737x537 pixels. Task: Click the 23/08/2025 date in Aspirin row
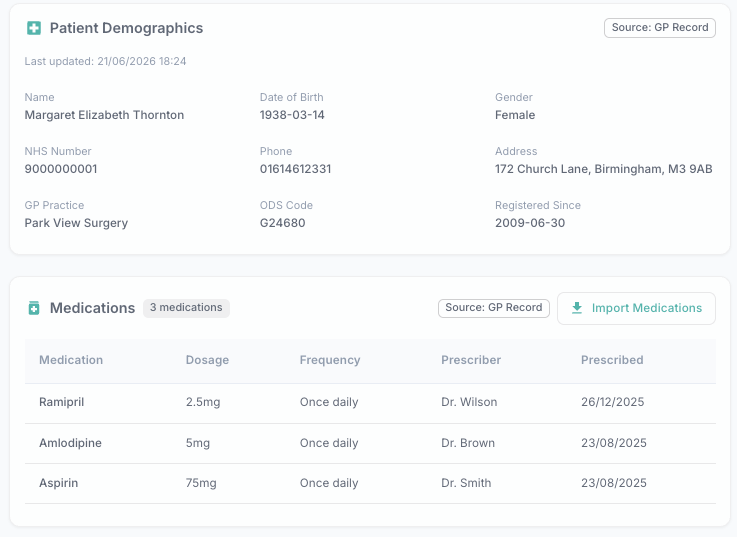(x=614, y=483)
